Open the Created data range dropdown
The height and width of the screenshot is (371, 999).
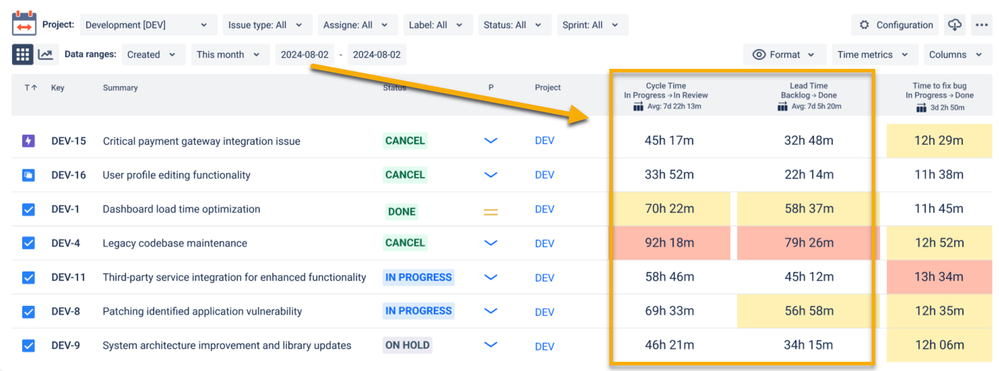154,55
